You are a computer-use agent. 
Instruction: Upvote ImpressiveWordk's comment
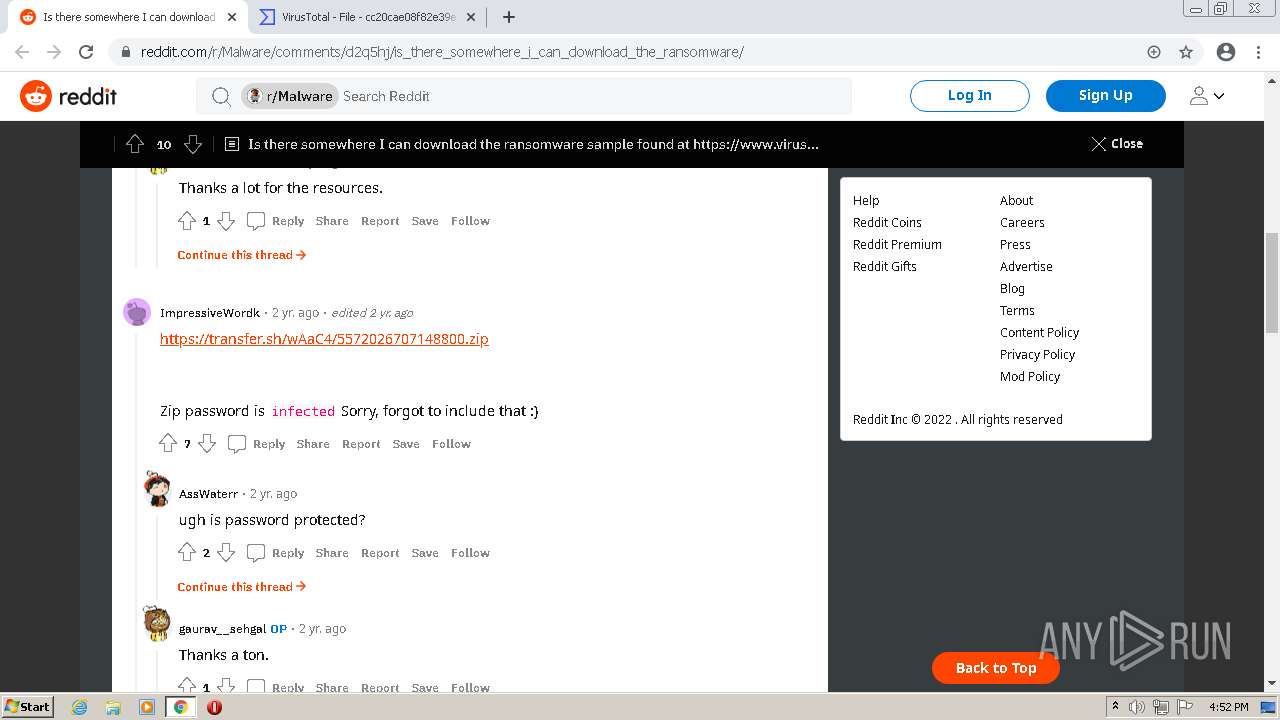click(168, 444)
